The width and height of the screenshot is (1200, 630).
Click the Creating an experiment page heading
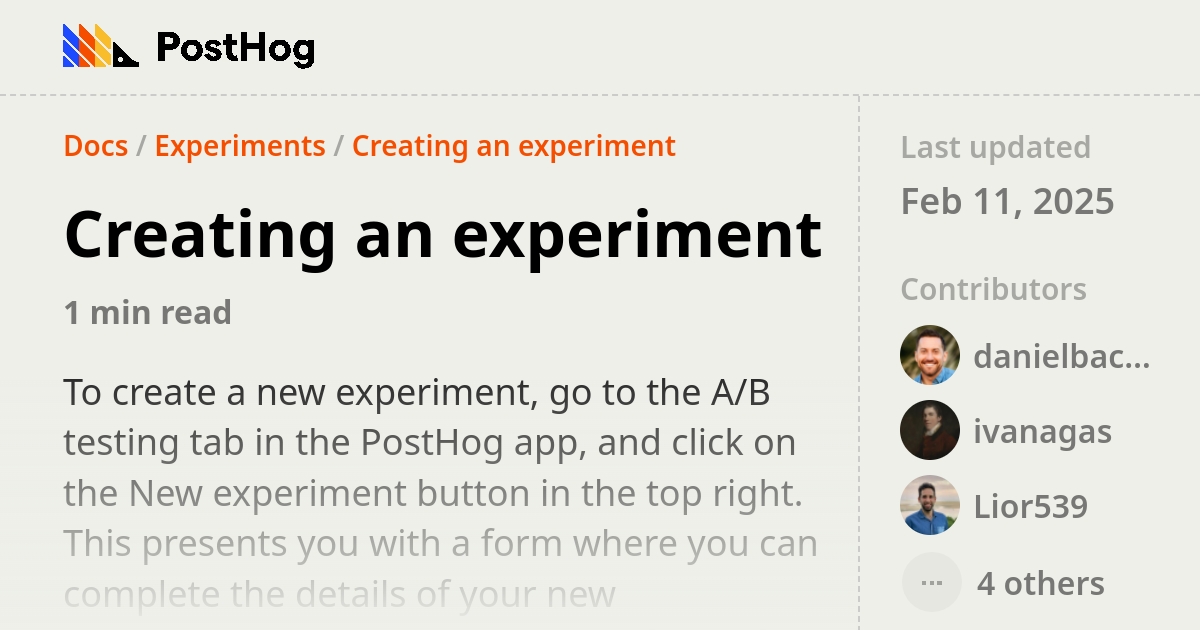[443, 234]
